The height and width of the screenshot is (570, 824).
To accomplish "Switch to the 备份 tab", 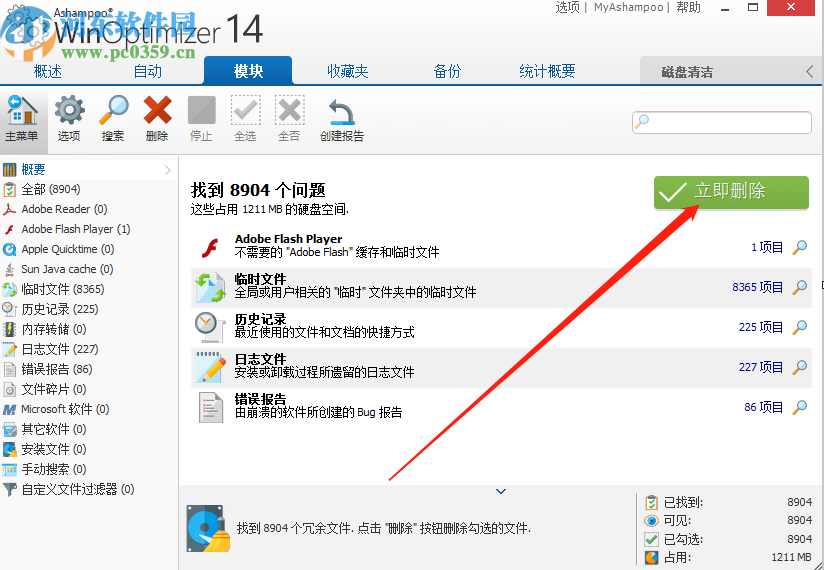I will coord(447,71).
